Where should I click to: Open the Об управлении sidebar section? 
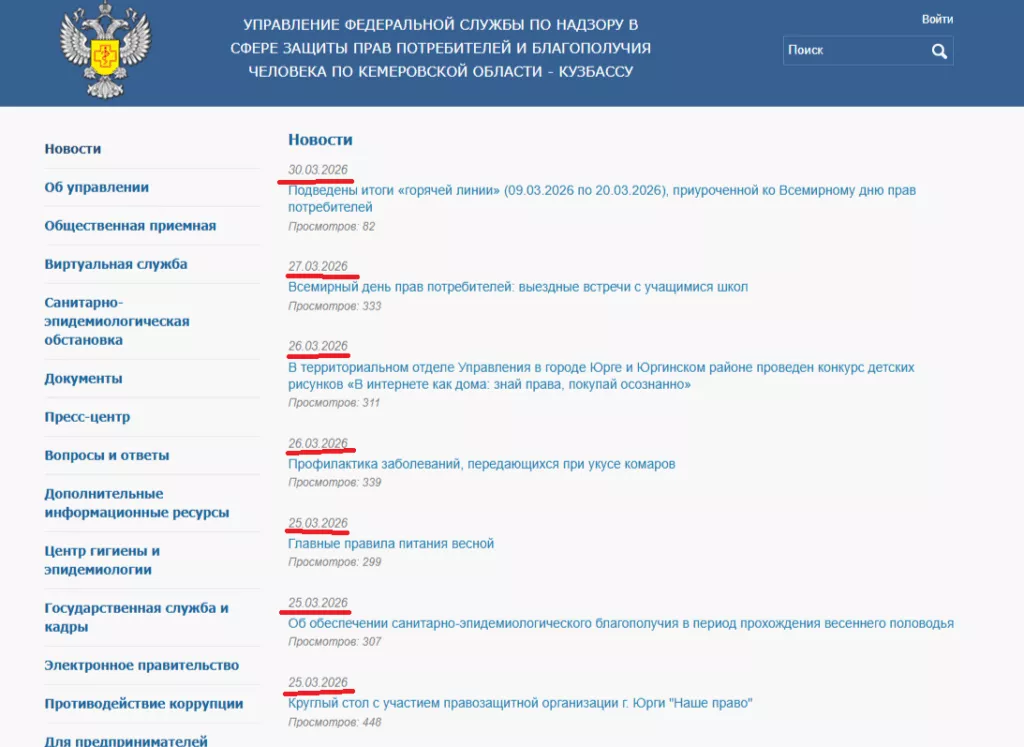(97, 187)
